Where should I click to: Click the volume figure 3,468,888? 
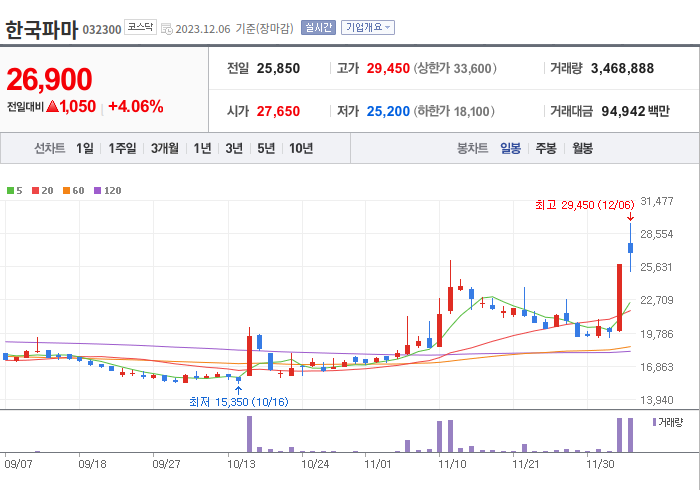click(622, 68)
